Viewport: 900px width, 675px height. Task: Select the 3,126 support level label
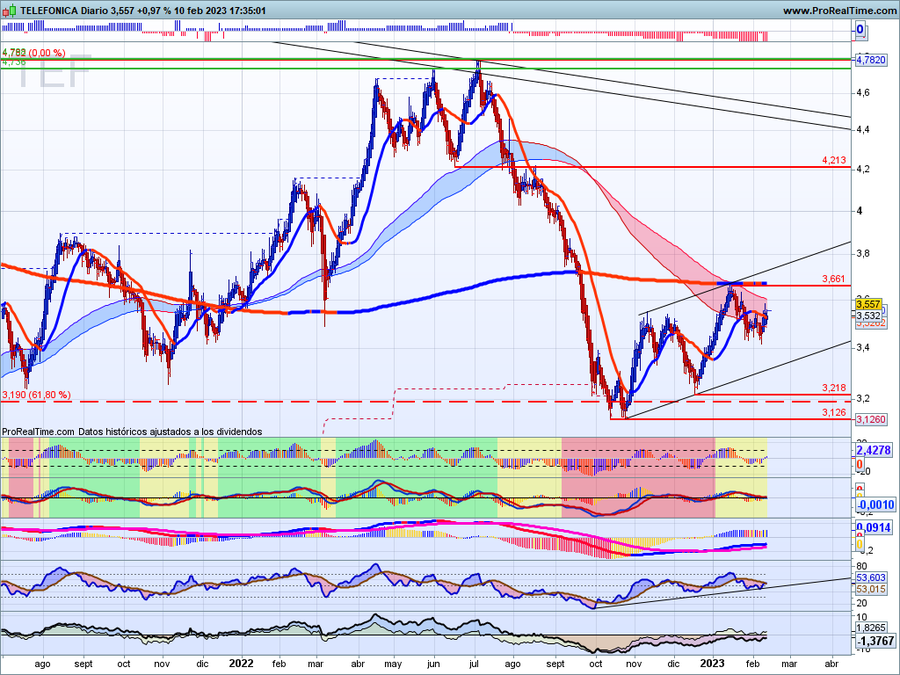[x=833, y=413]
